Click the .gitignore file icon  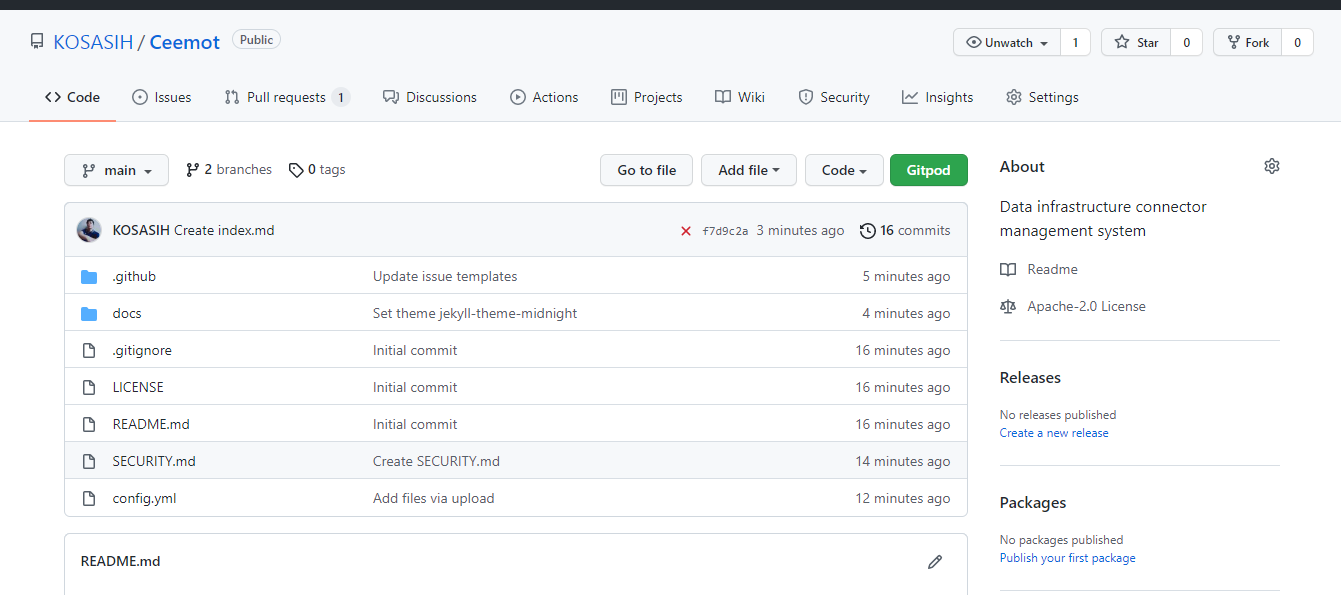pyautogui.click(x=89, y=350)
